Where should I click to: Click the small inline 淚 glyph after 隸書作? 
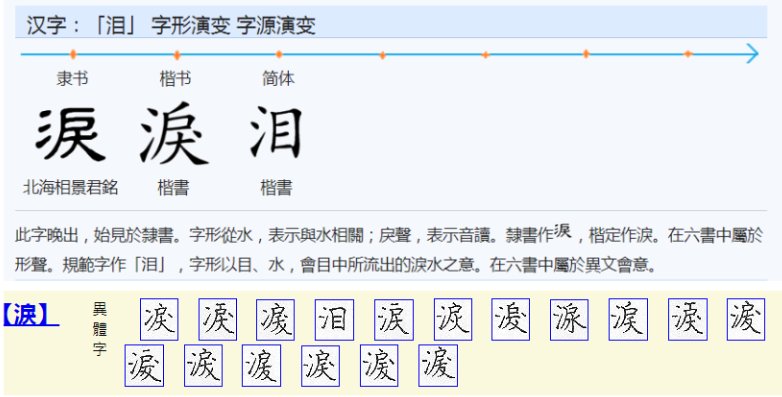click(563, 231)
